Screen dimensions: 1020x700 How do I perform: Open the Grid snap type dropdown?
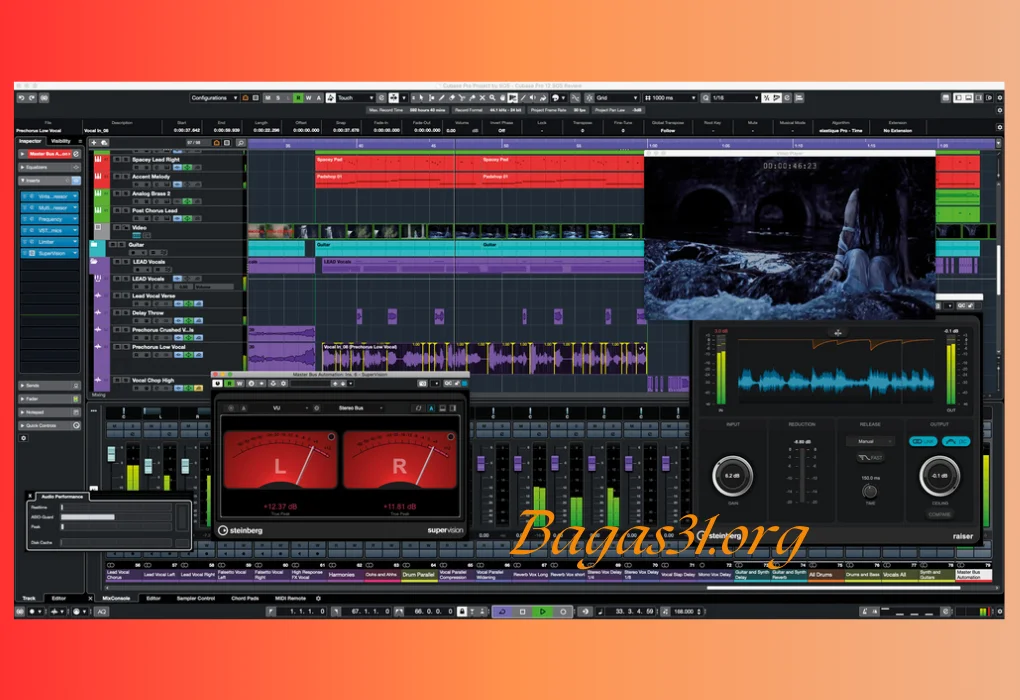pos(617,98)
